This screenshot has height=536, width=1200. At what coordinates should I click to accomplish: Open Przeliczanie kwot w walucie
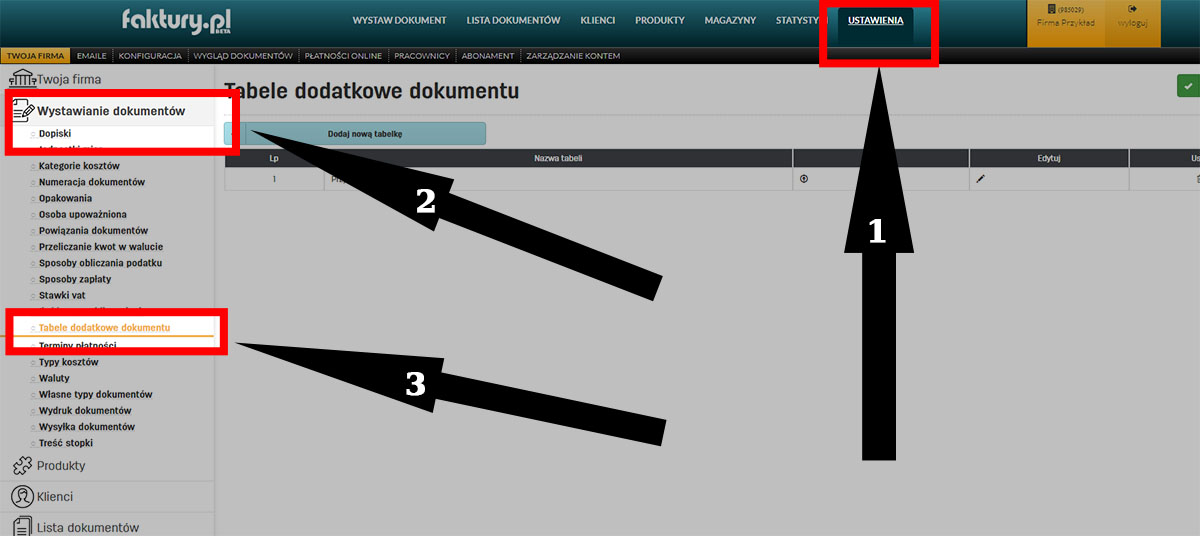pos(101,246)
